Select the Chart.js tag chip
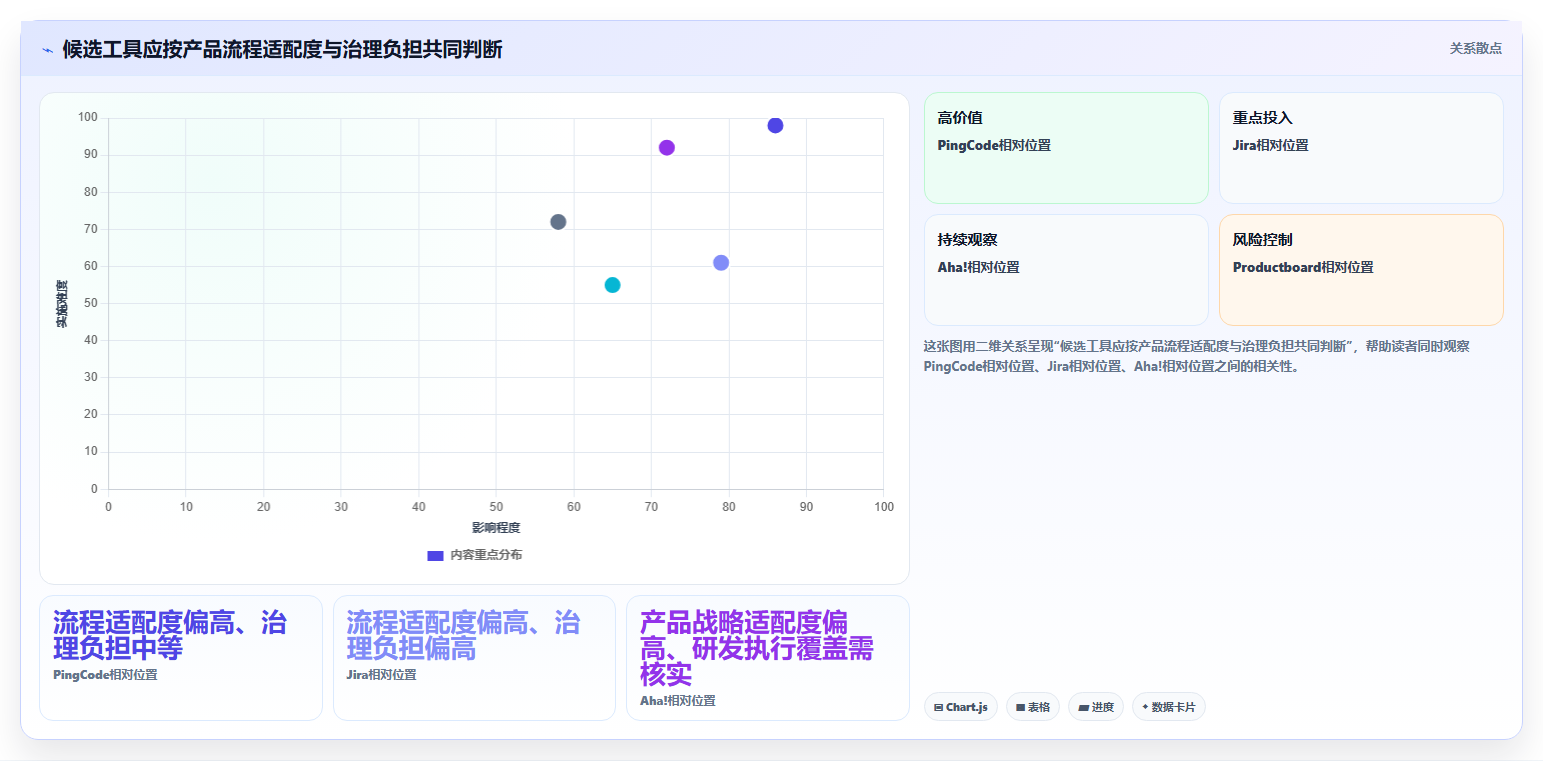Image resolution: width=1543 pixels, height=761 pixels. (960, 707)
